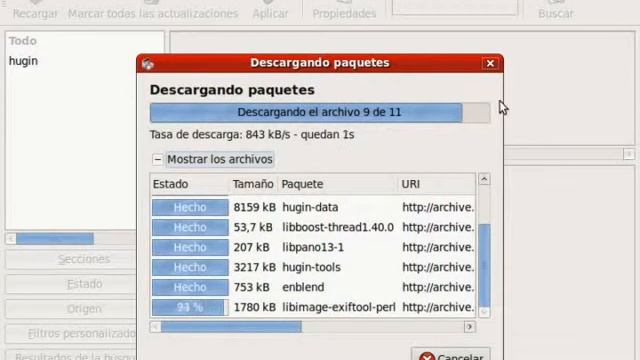Select the libpano13-1 package row
The width and height of the screenshot is (640, 360).
(313, 247)
